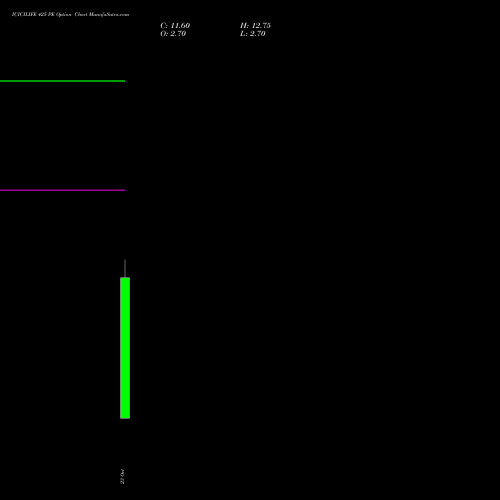Click the close value "C: 11.60"
The height and width of the screenshot is (500, 500).
coord(175,26)
